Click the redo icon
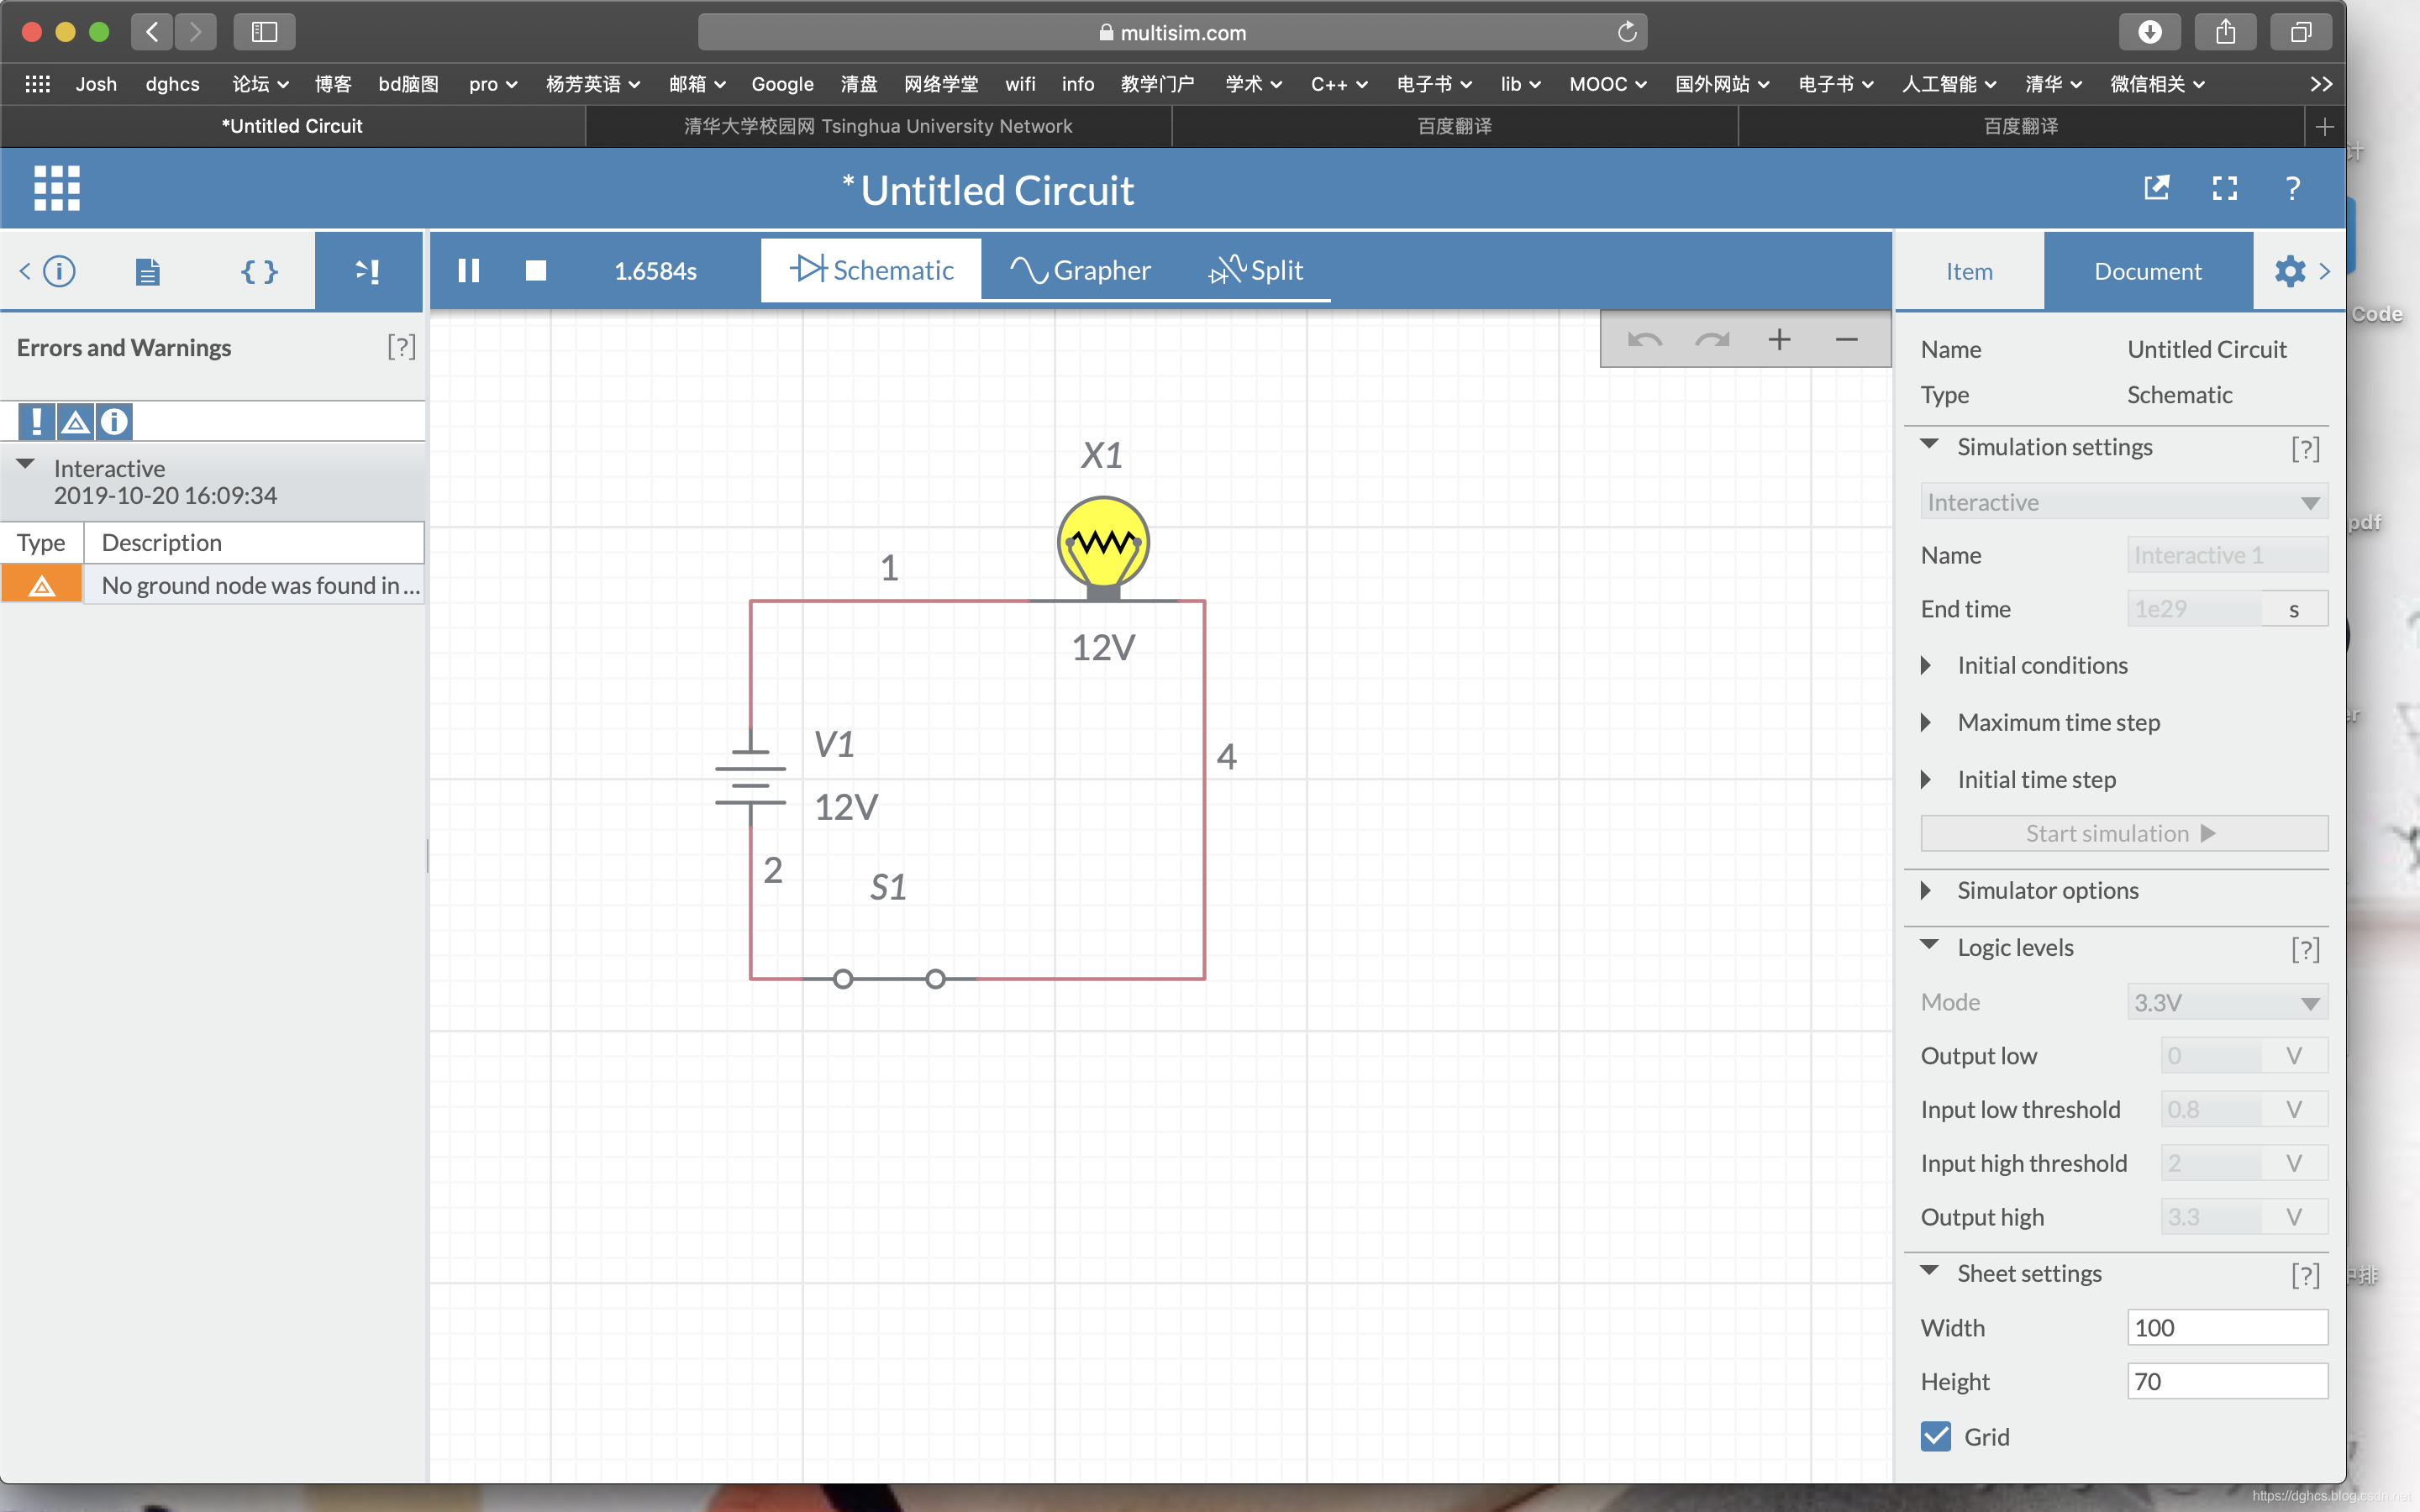The height and width of the screenshot is (1512, 2420). (x=1707, y=341)
